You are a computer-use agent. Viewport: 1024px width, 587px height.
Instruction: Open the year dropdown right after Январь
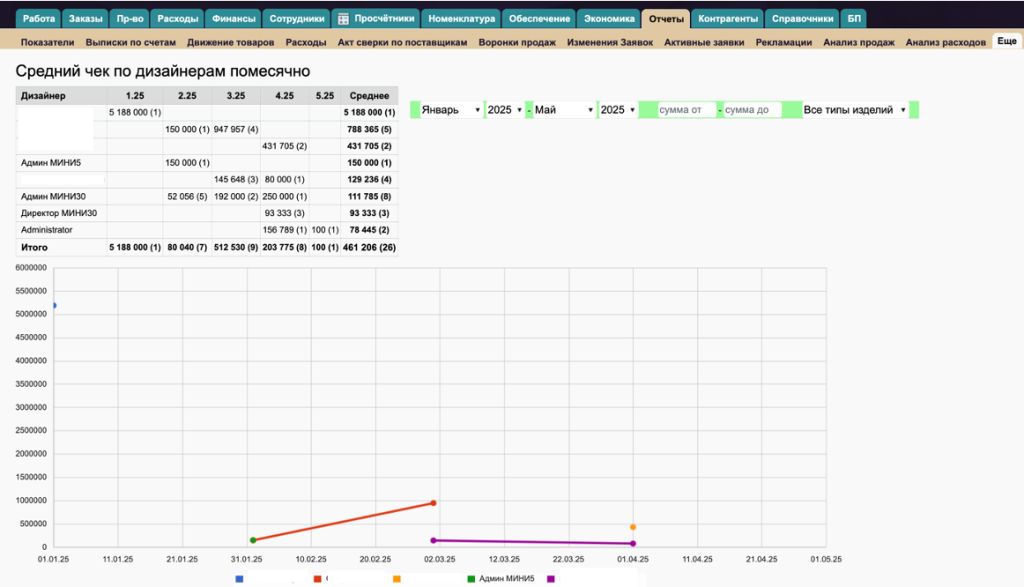[505, 110]
